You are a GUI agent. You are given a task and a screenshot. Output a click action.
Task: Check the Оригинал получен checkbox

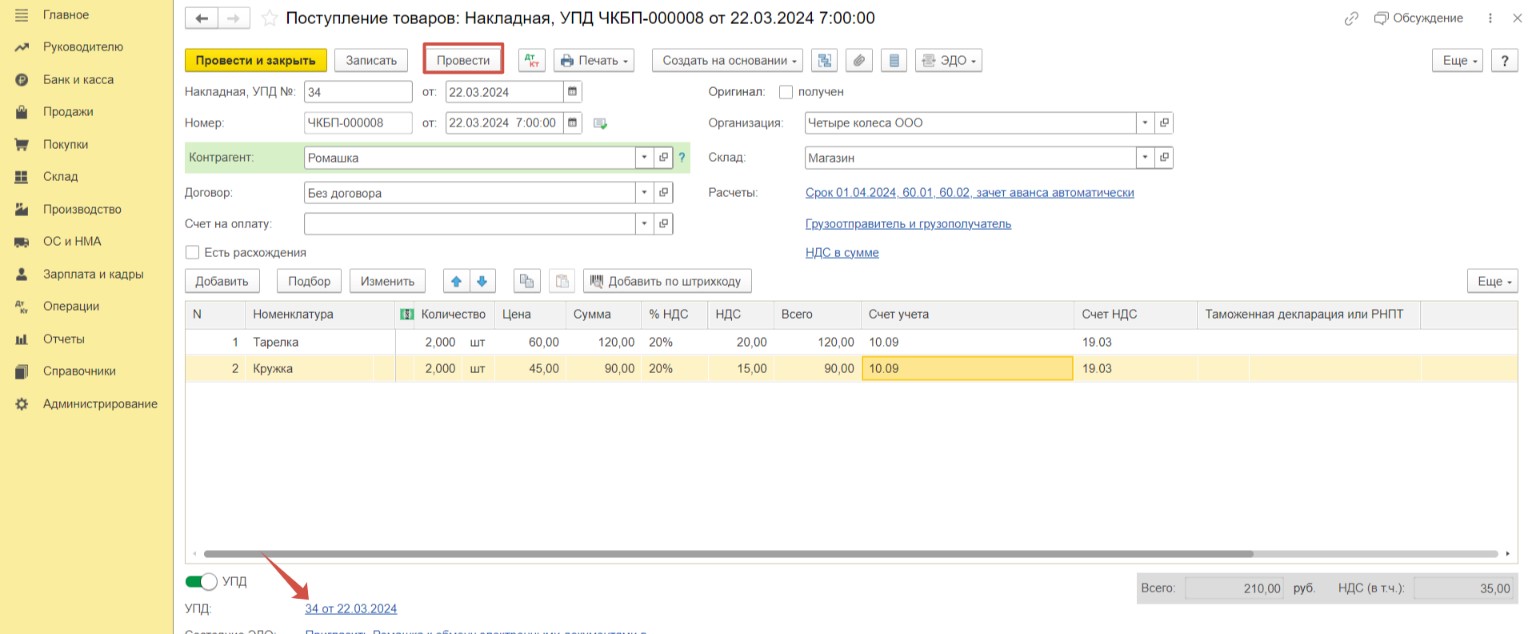[786, 91]
